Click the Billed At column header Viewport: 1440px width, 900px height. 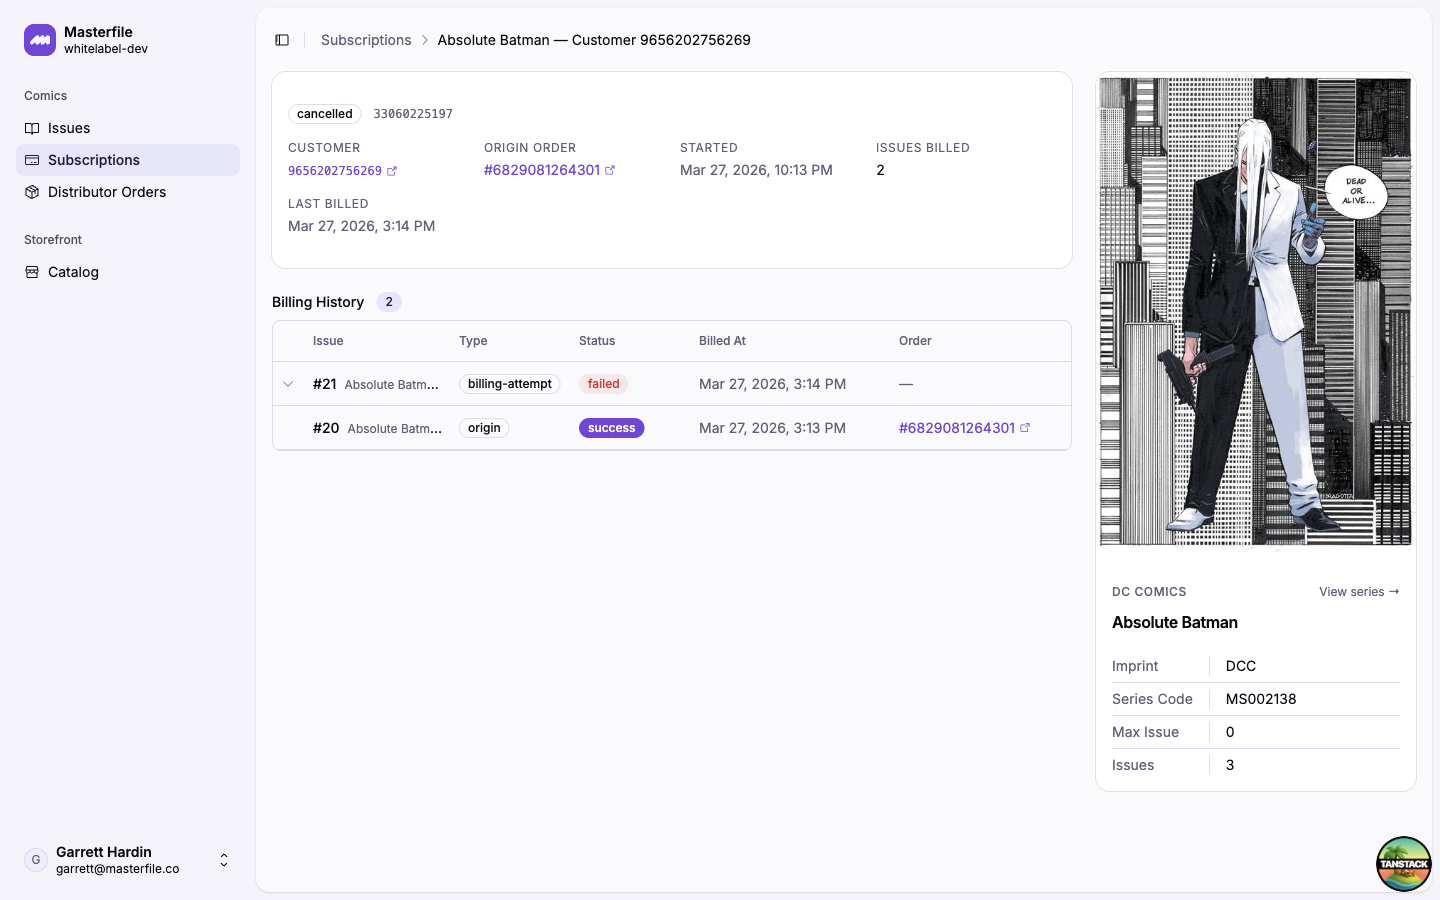pos(722,341)
